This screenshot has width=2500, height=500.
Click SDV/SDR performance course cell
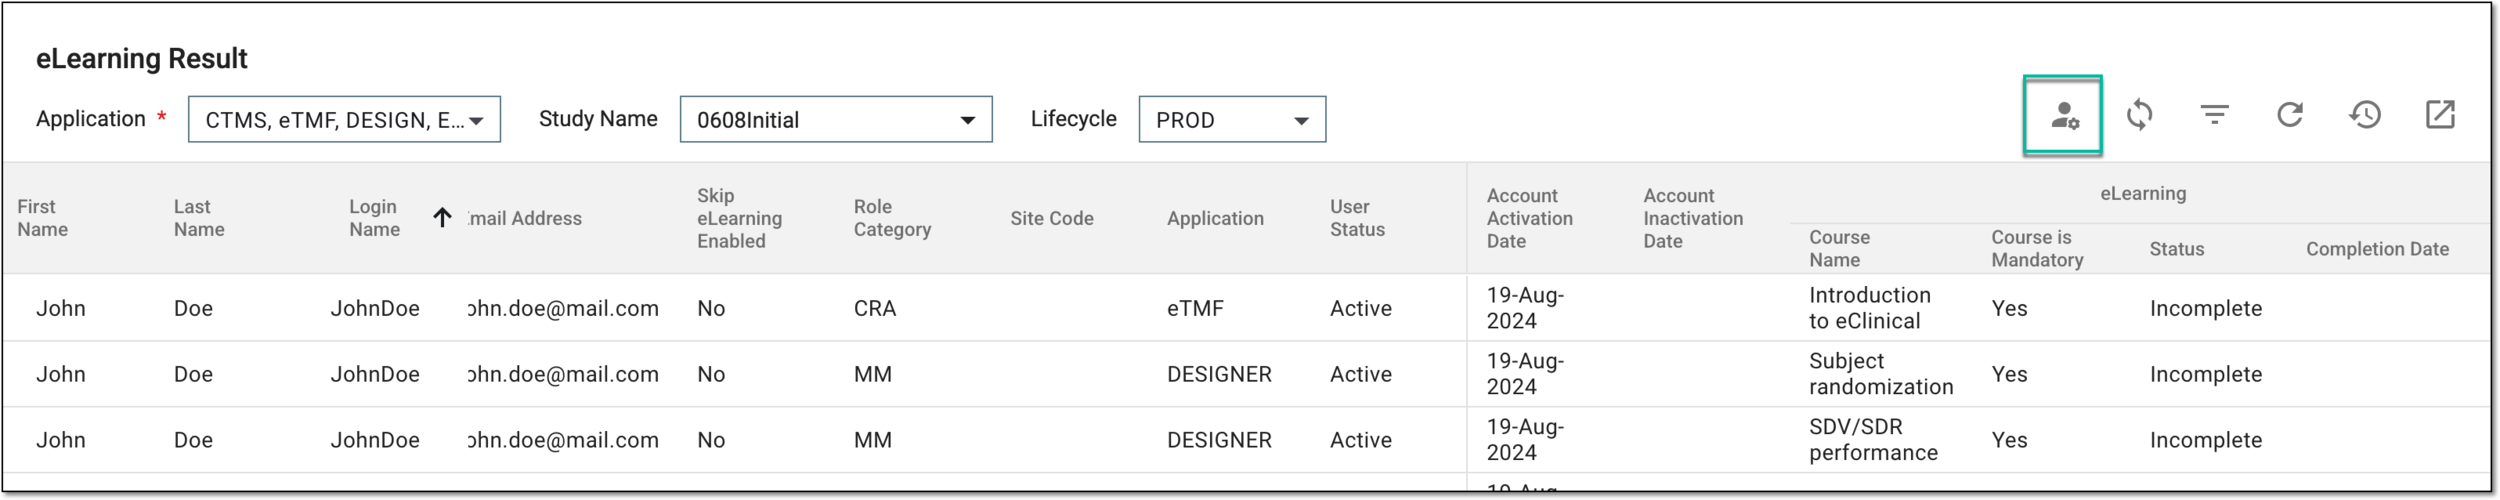pos(1873,440)
